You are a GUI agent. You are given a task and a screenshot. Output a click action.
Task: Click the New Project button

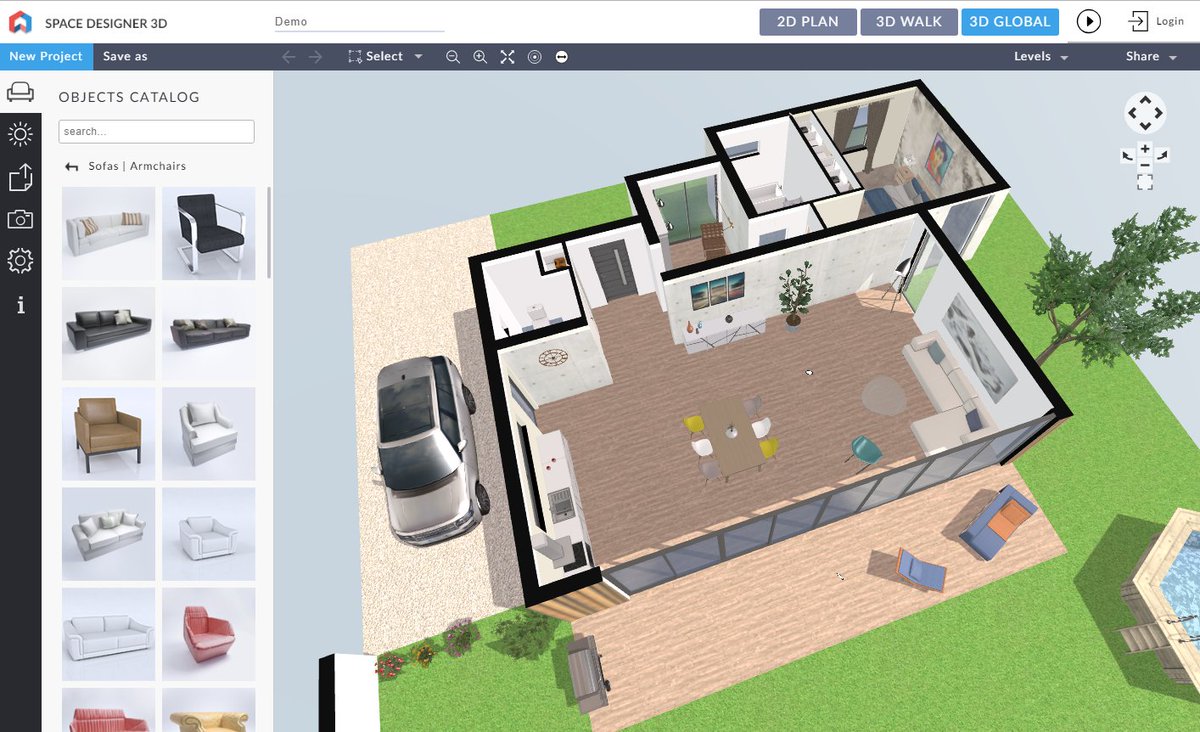[46, 57]
